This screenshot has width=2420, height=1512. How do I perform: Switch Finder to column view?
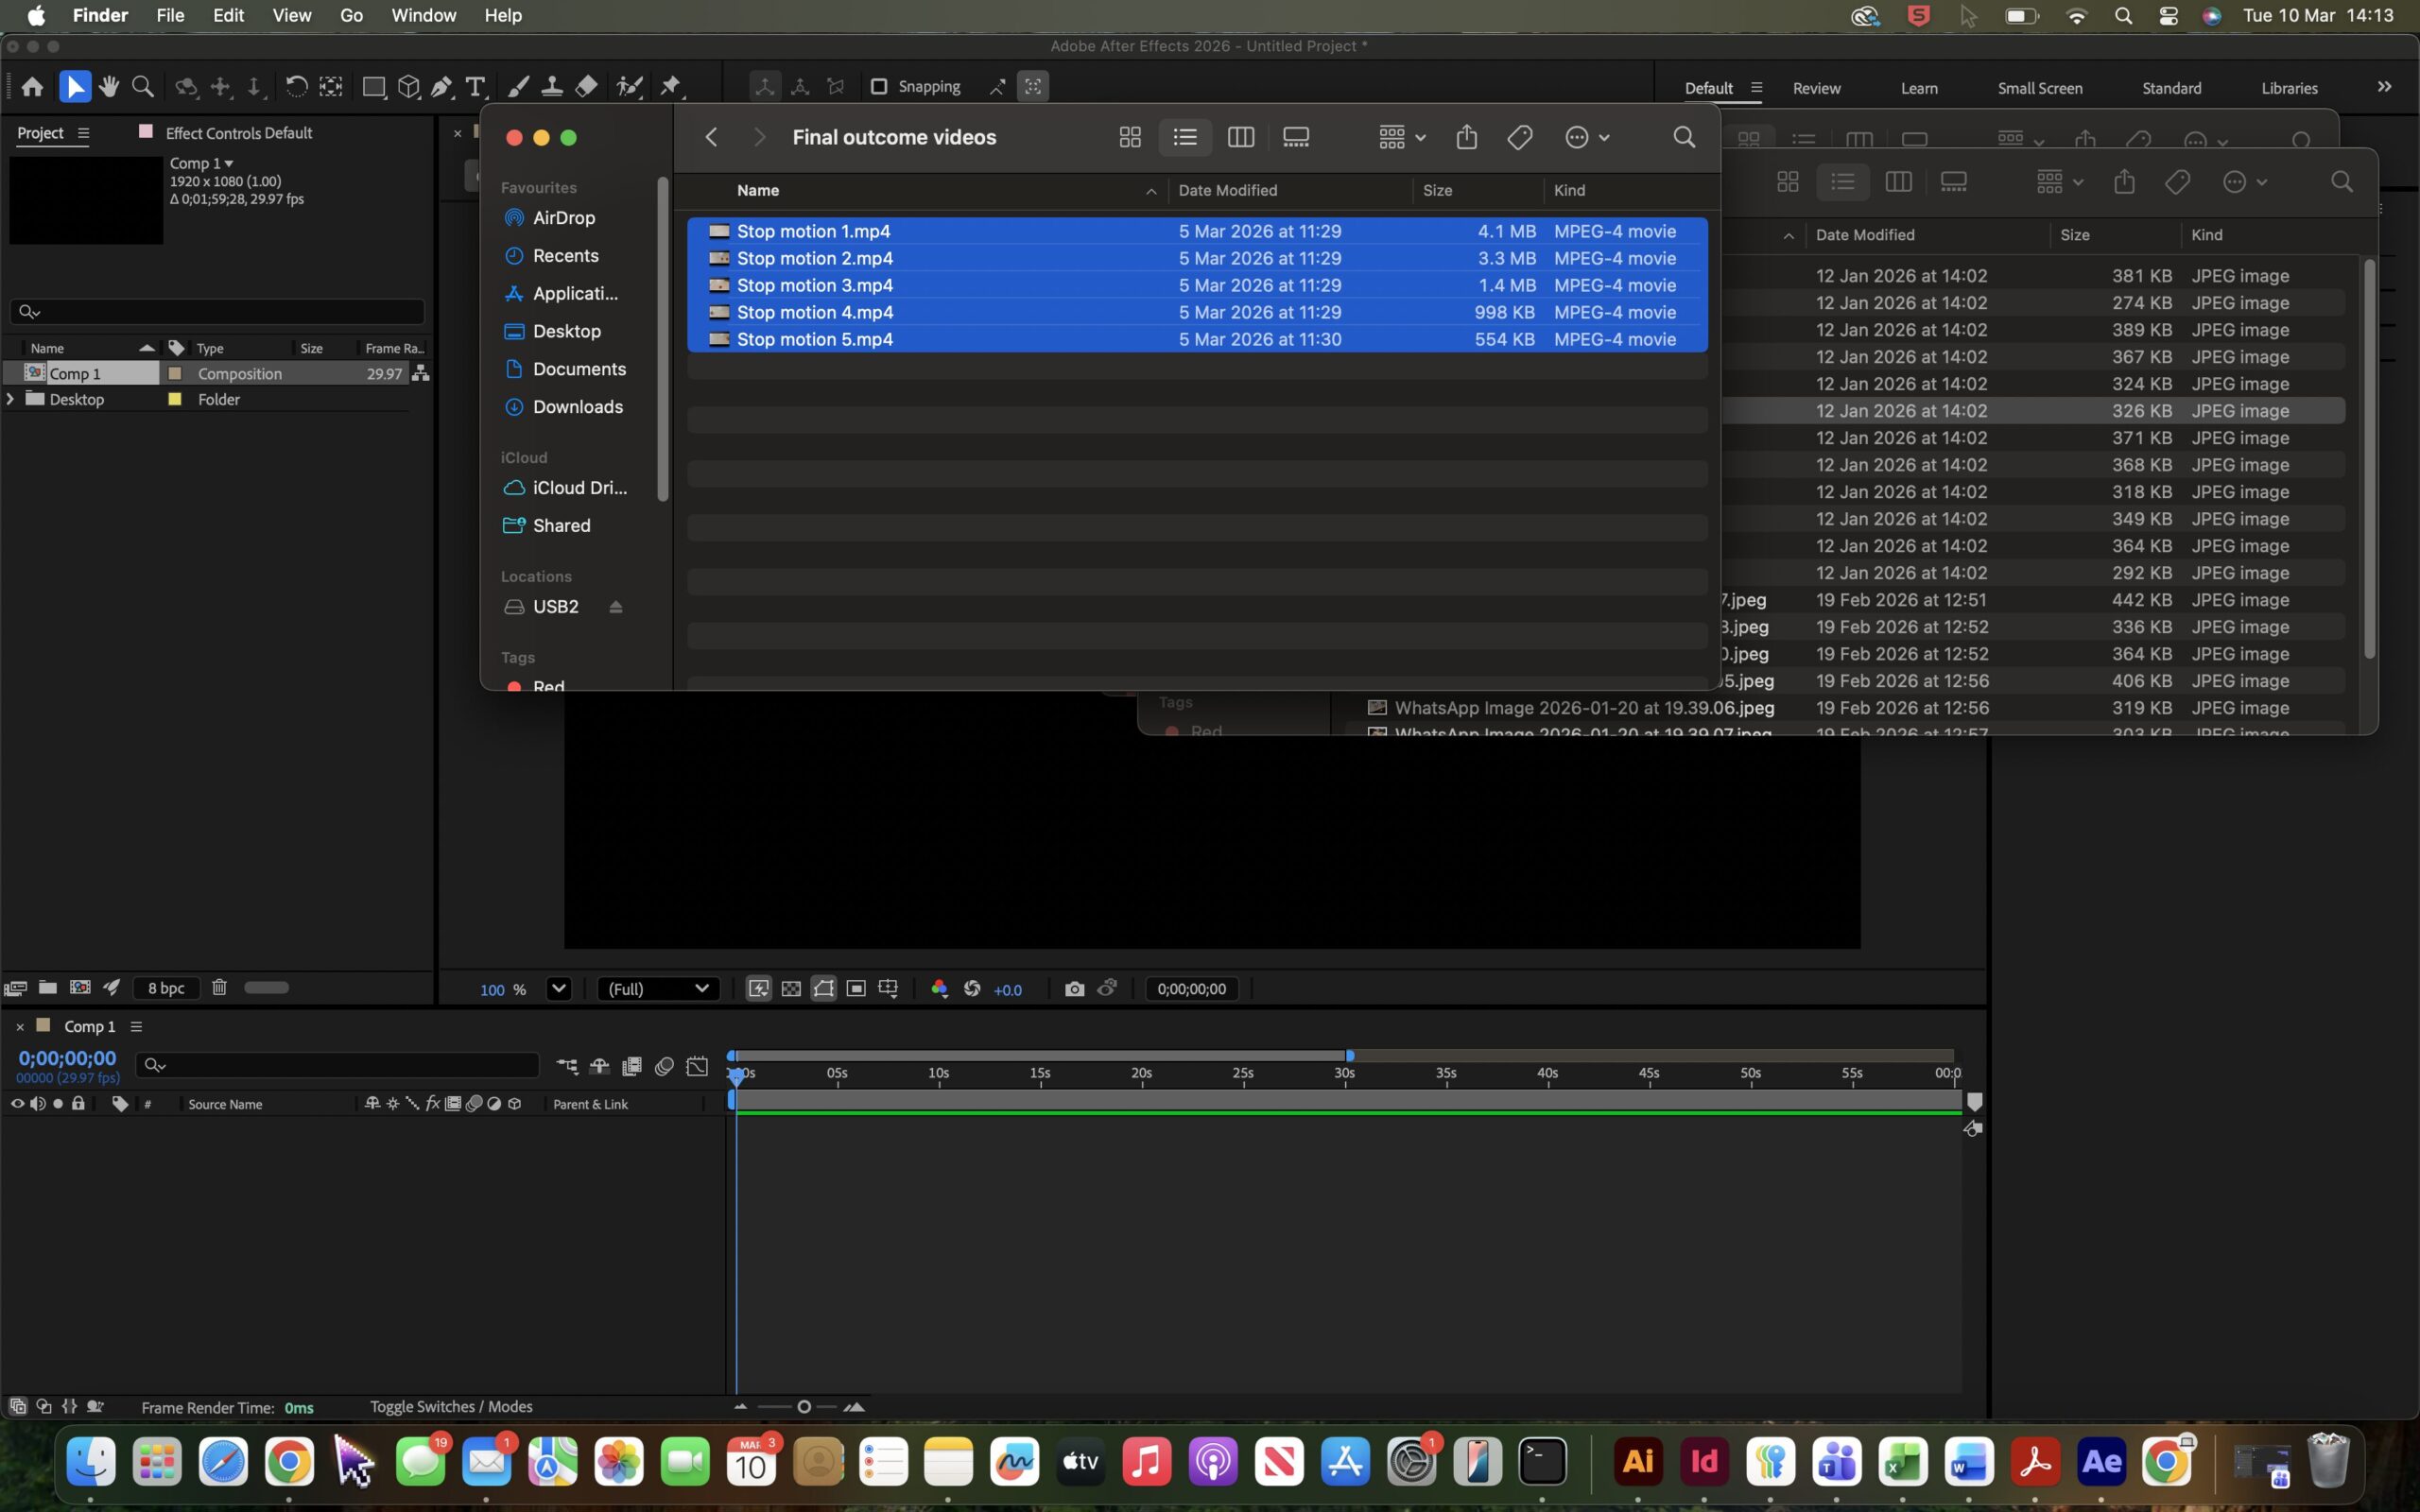pos(1240,137)
